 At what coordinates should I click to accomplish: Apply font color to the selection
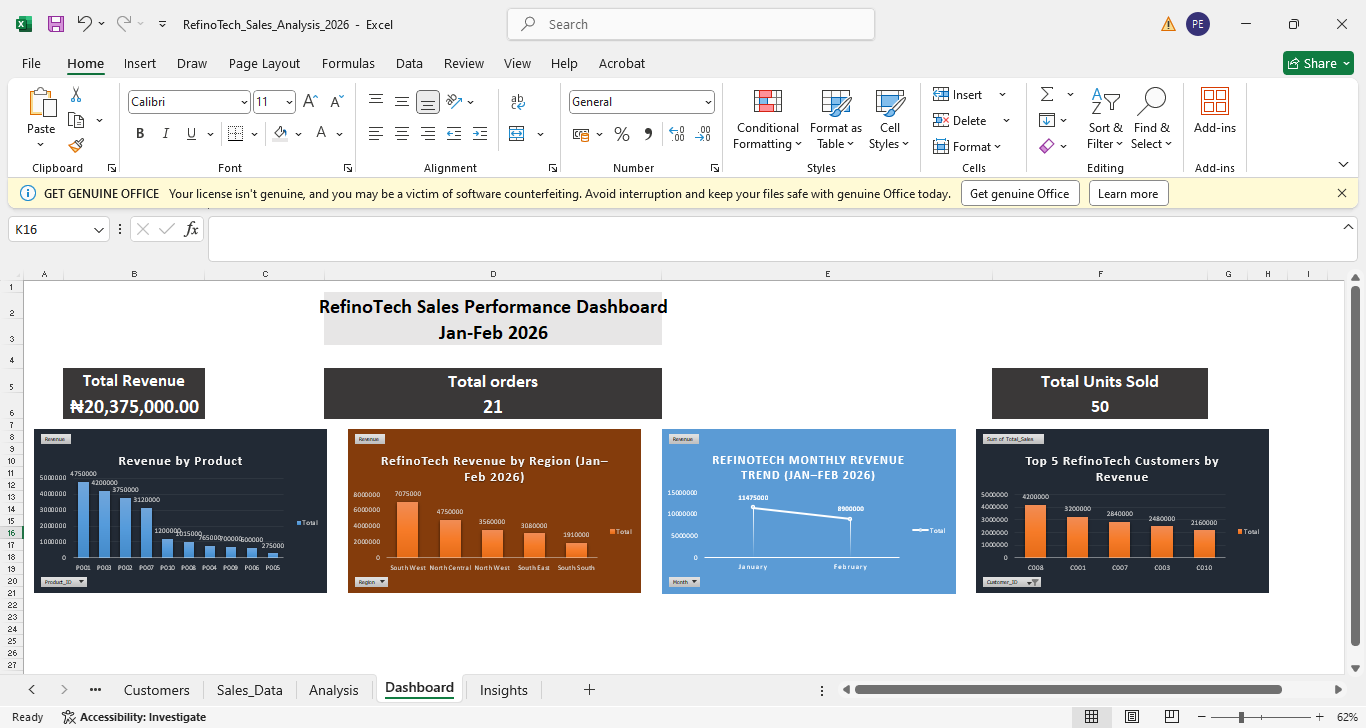tap(322, 133)
